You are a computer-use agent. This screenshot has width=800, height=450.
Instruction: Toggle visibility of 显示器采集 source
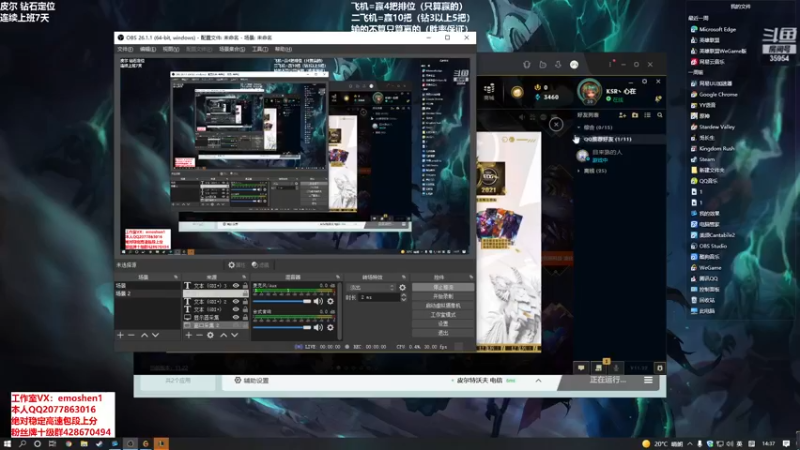pyautogui.click(x=236, y=317)
